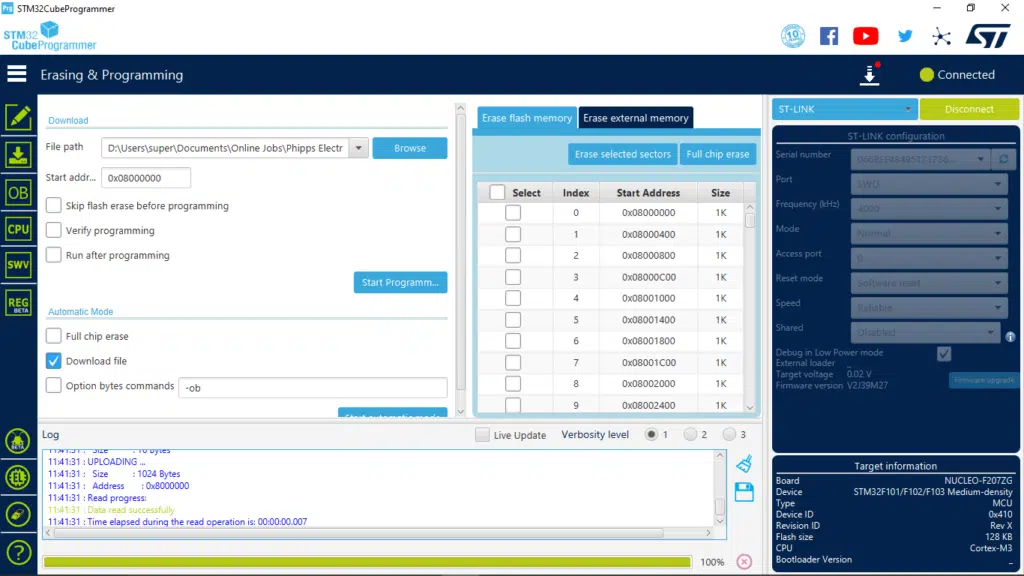Set verbosity level to 3
The image size is (1024, 576).
coord(729,434)
